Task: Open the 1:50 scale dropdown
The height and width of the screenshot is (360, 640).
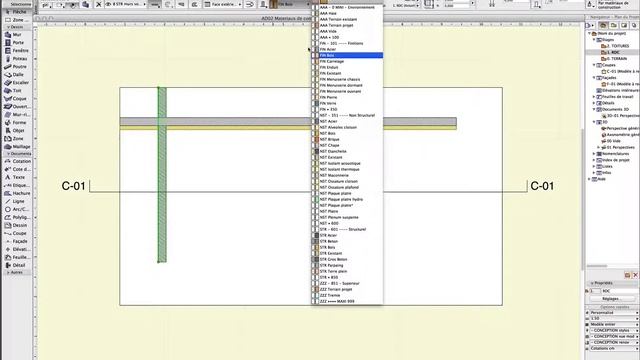Action: click(x=613, y=318)
